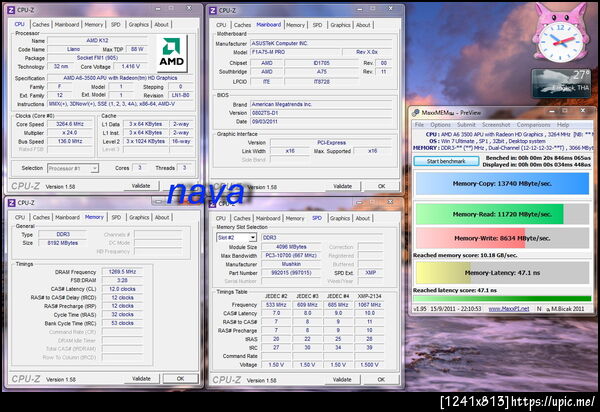Click the DRAM Frequency value 1269.5 MHz

pos(122,272)
